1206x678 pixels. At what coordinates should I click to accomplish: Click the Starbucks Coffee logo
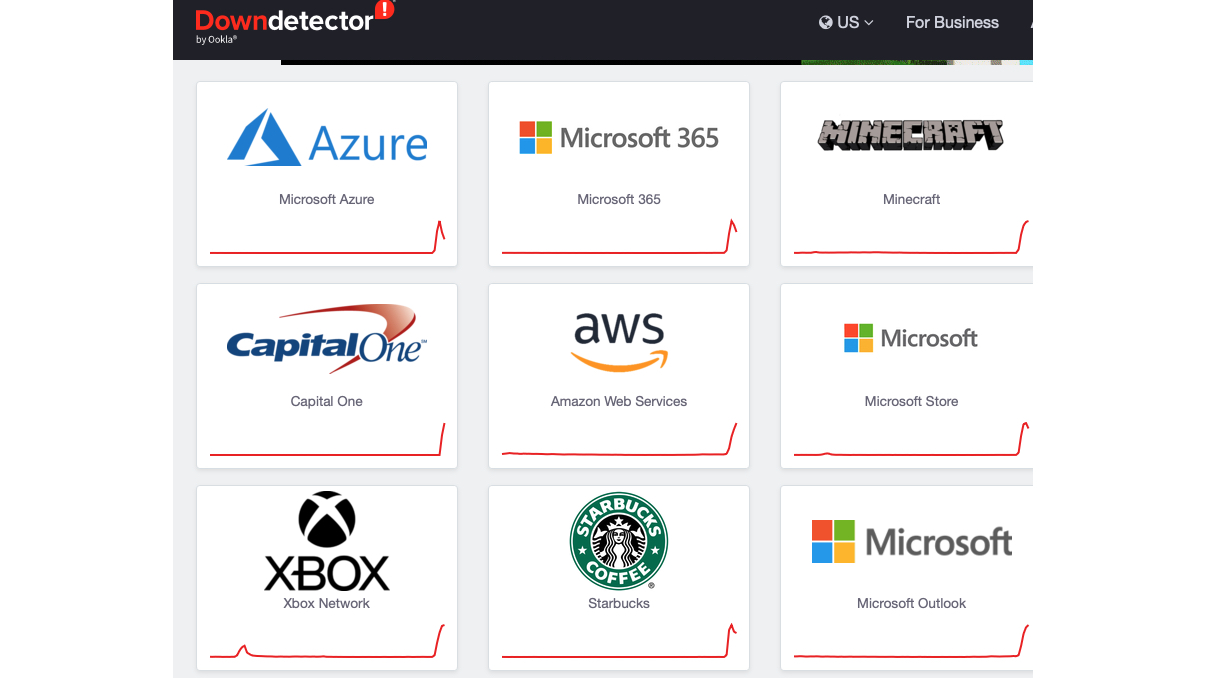tap(619, 541)
